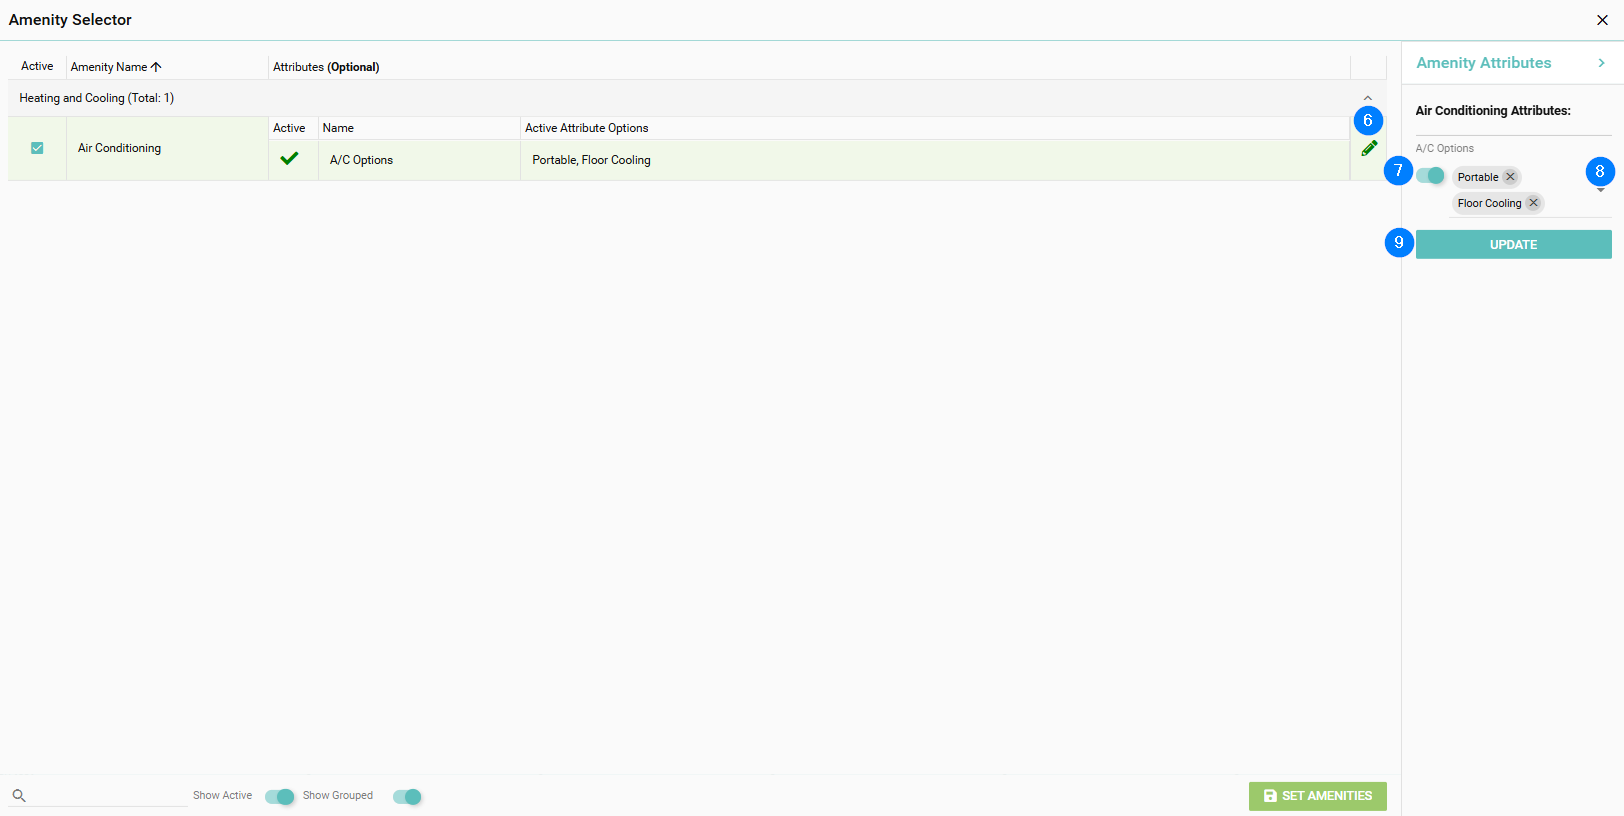The width and height of the screenshot is (1624, 816).
Task: Disable the Show Active toggle
Action: click(x=280, y=797)
